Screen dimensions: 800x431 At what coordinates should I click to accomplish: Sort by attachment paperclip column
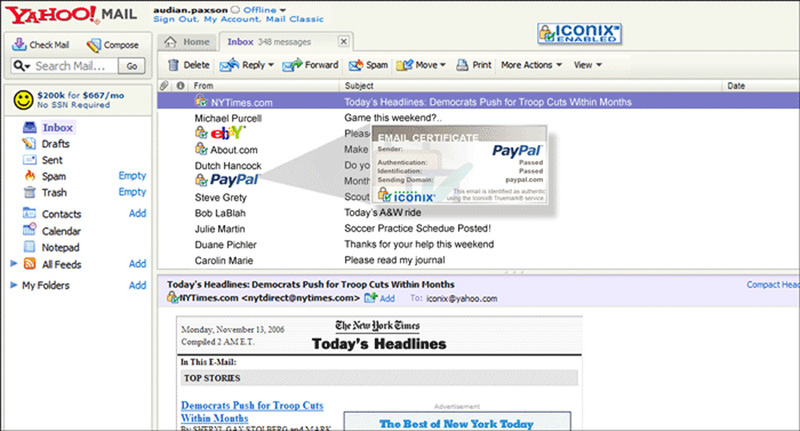coord(164,85)
